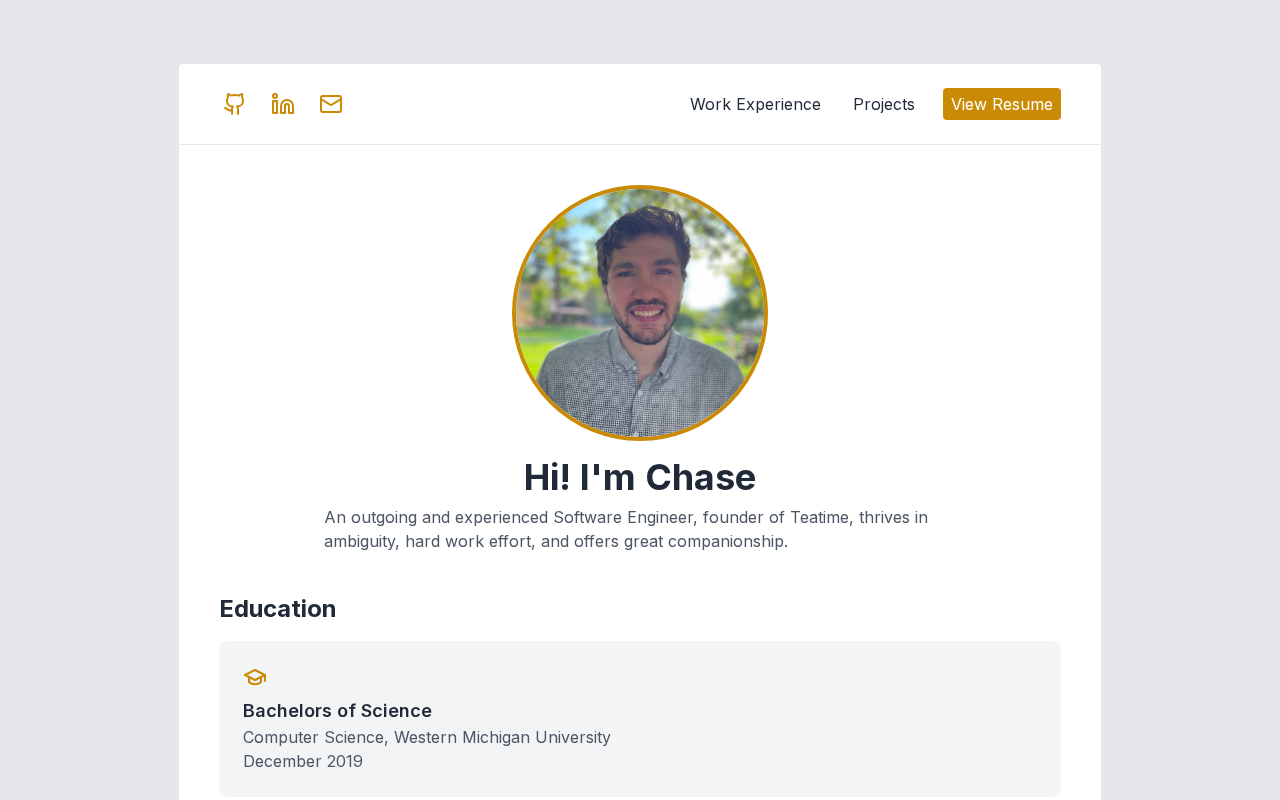Click "Western Michigan University" text
The height and width of the screenshot is (800, 1280).
(502, 737)
